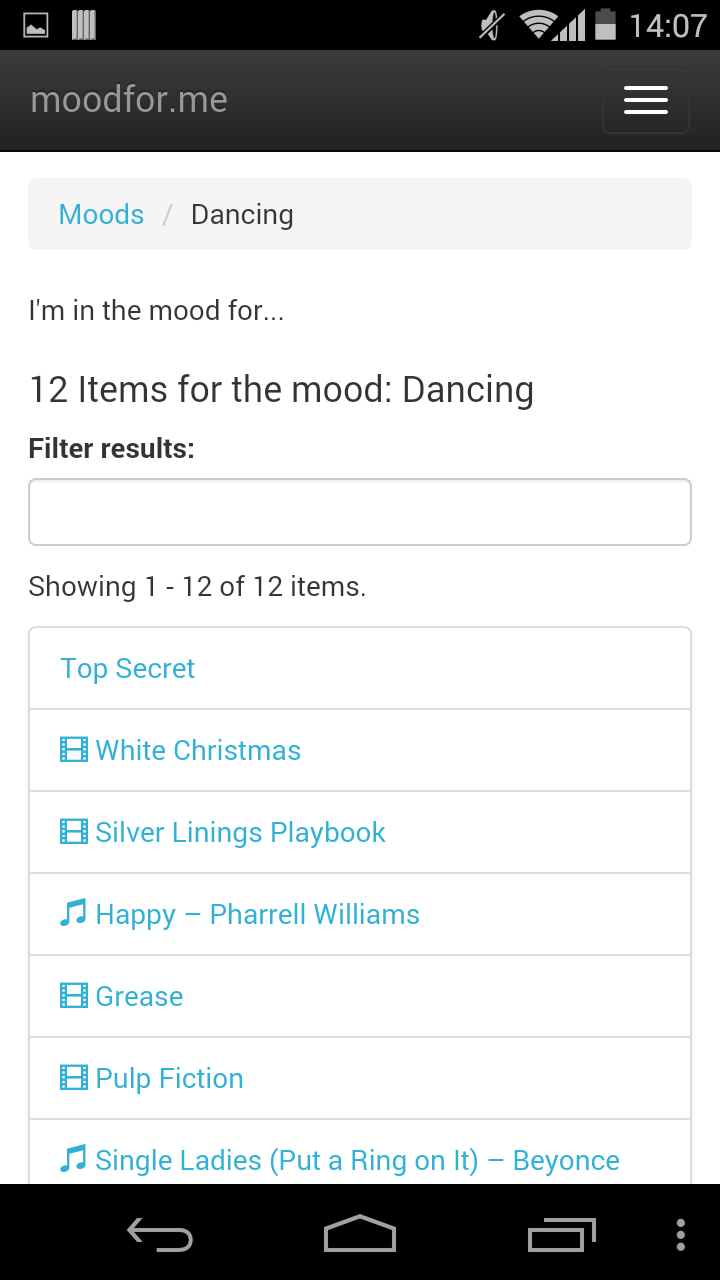The height and width of the screenshot is (1280, 720).
Task: Tap the Wi-Fi status bar indicator
Action: coord(538,25)
